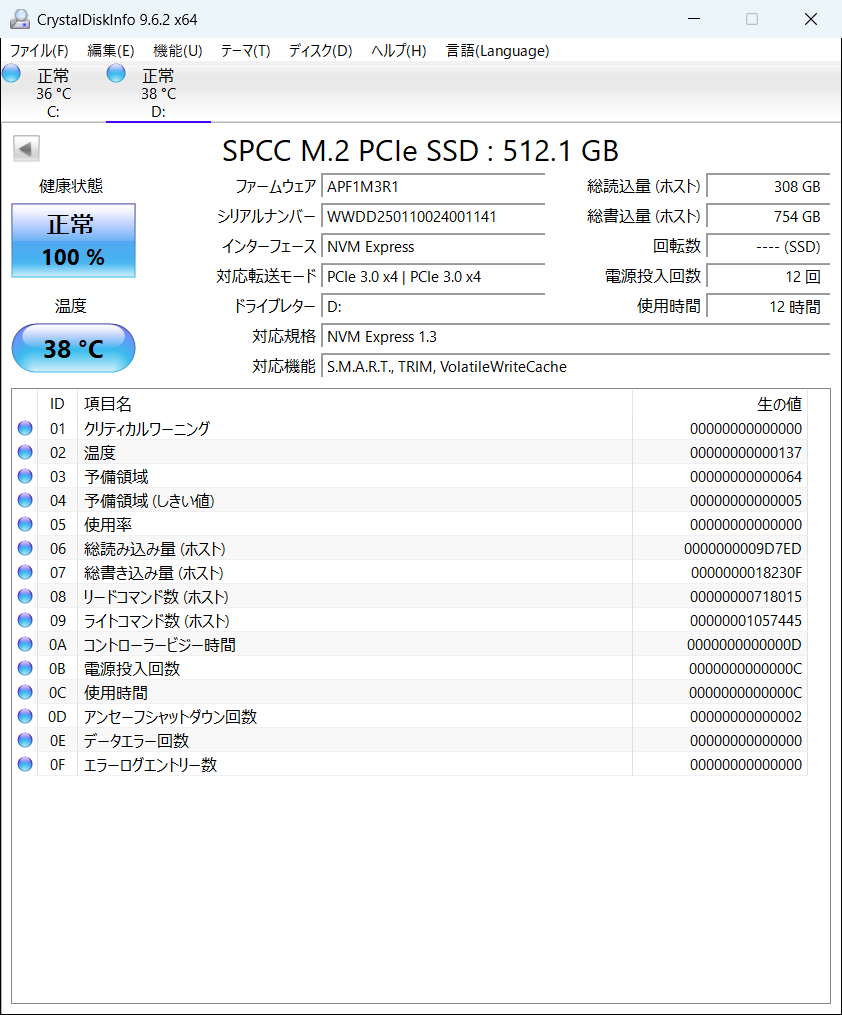The width and height of the screenshot is (842, 1015).
Task: Click status orb for ID 02 温度 row
Action: point(25,452)
